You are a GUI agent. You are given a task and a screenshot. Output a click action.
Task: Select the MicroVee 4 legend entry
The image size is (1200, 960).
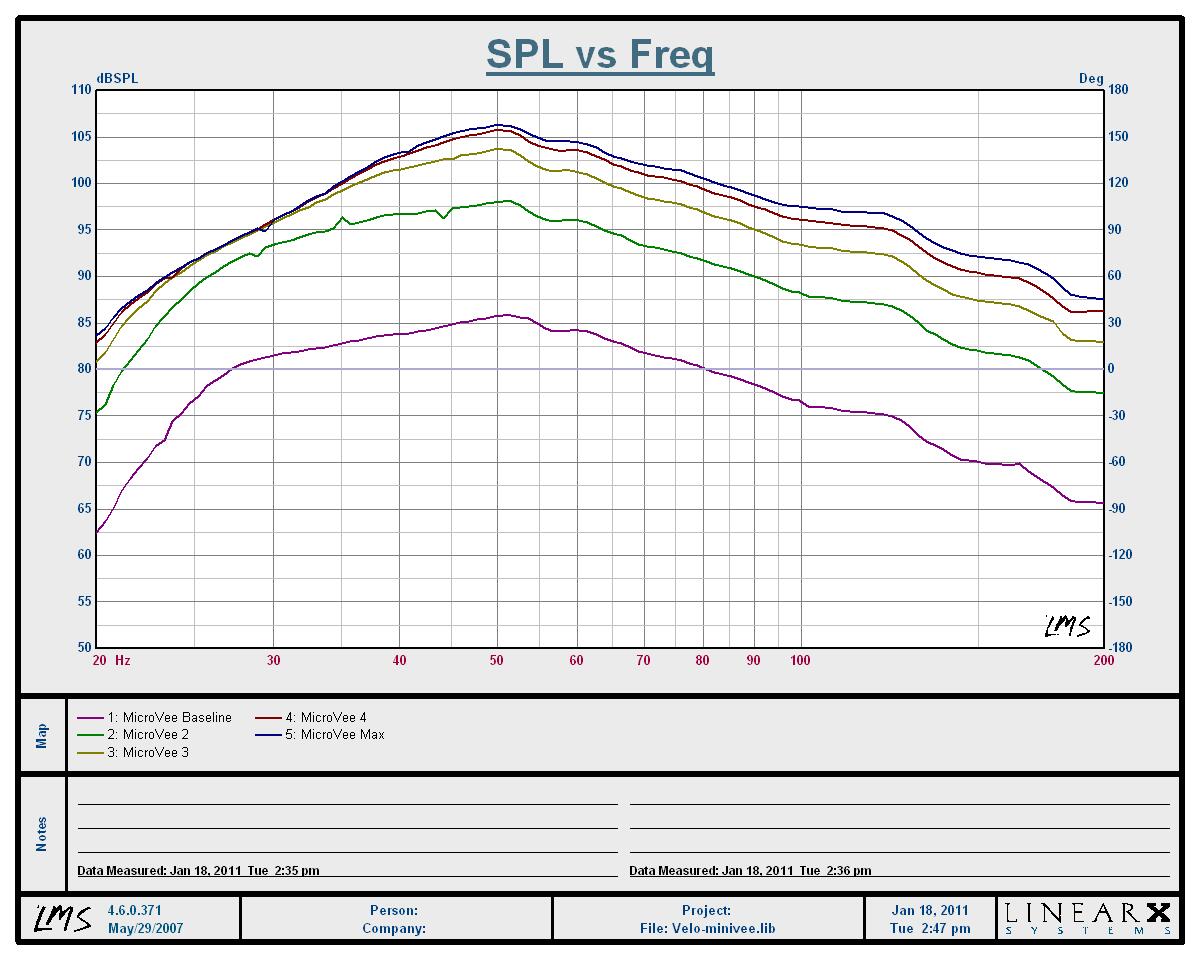click(326, 717)
